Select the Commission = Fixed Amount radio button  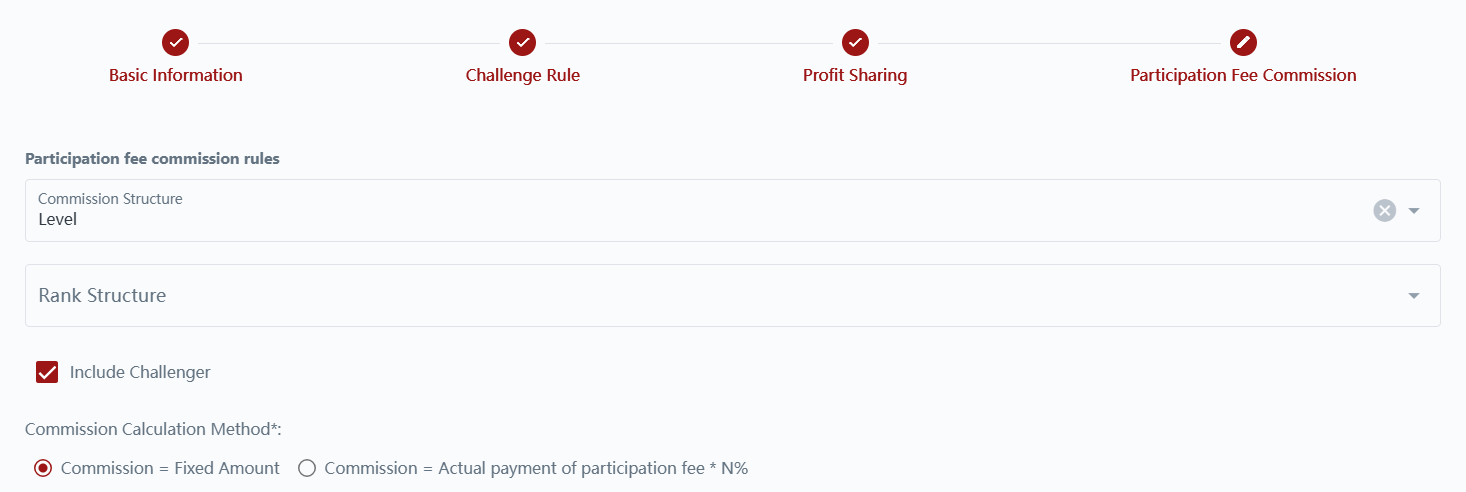(43, 468)
